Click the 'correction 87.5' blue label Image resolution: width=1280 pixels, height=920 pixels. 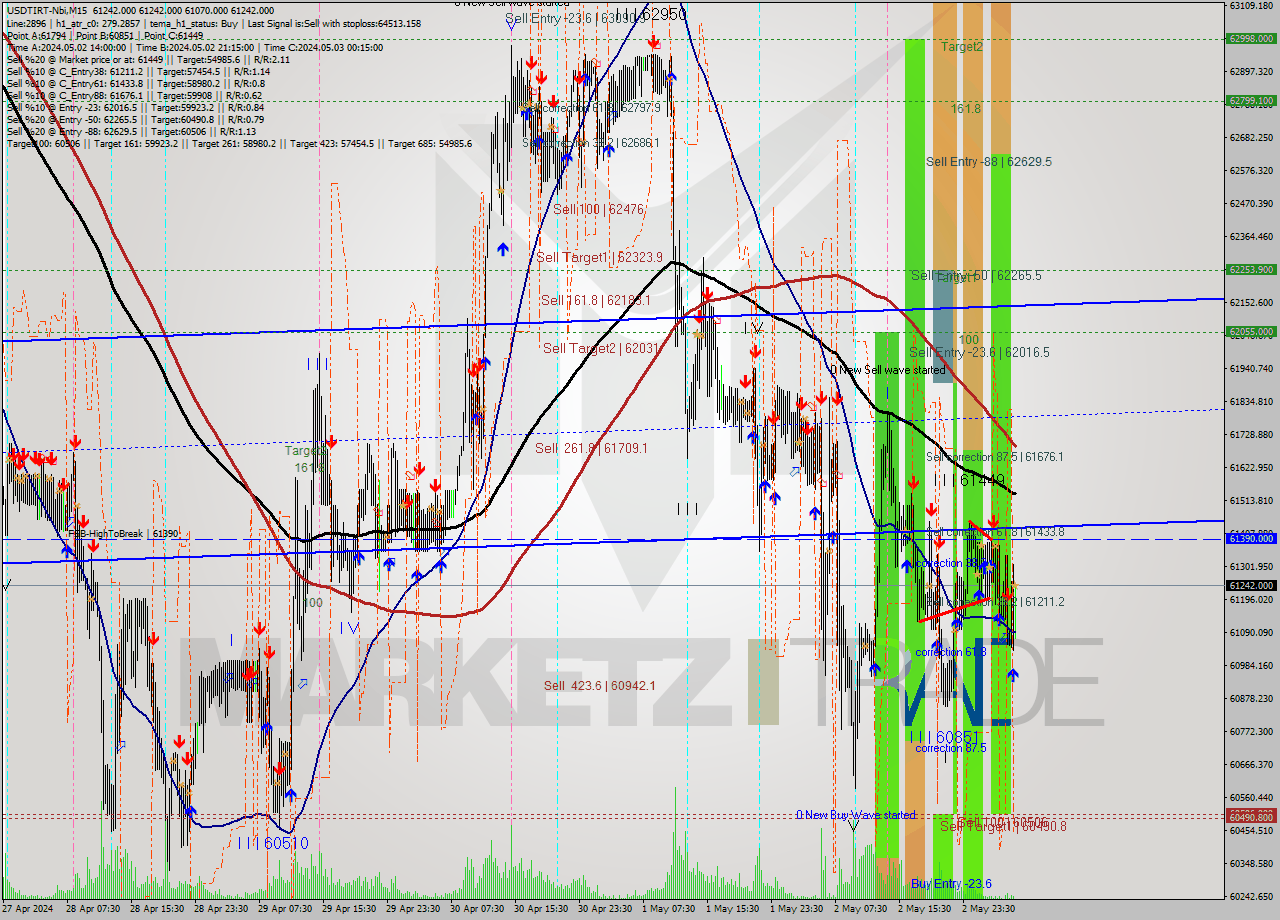pyautogui.click(x=951, y=748)
